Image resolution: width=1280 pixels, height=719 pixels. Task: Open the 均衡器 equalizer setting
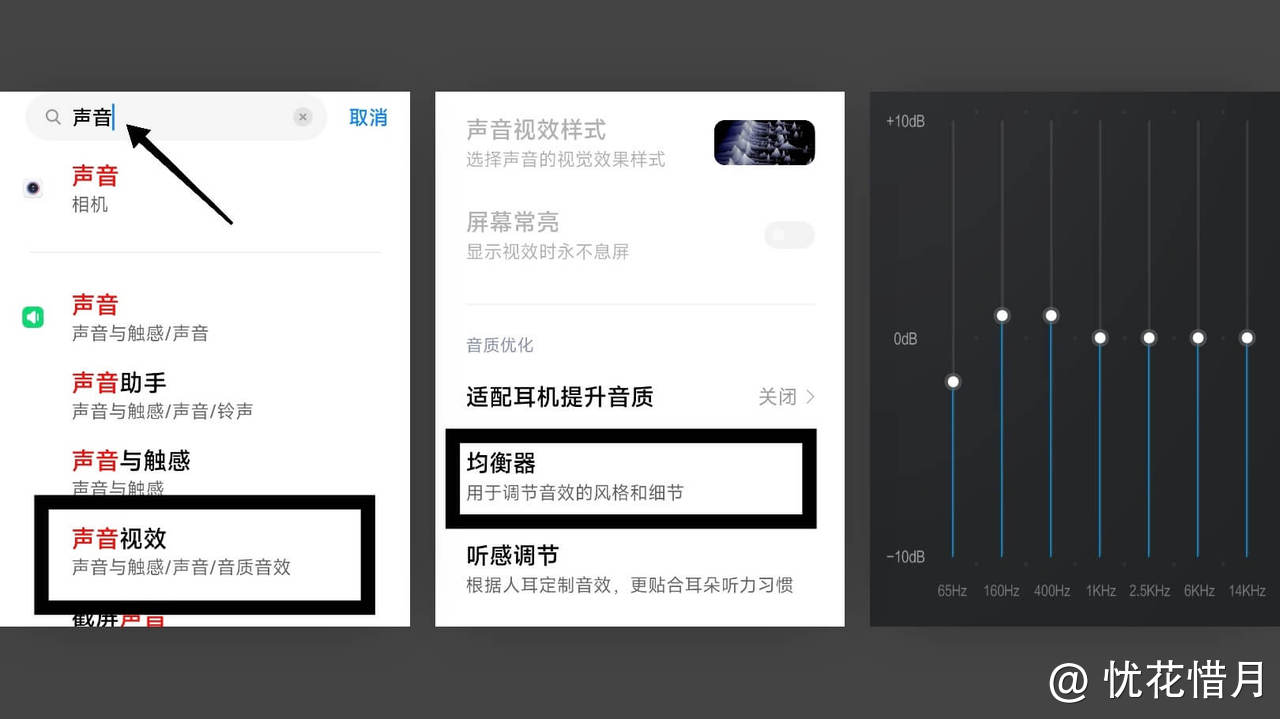click(631, 478)
